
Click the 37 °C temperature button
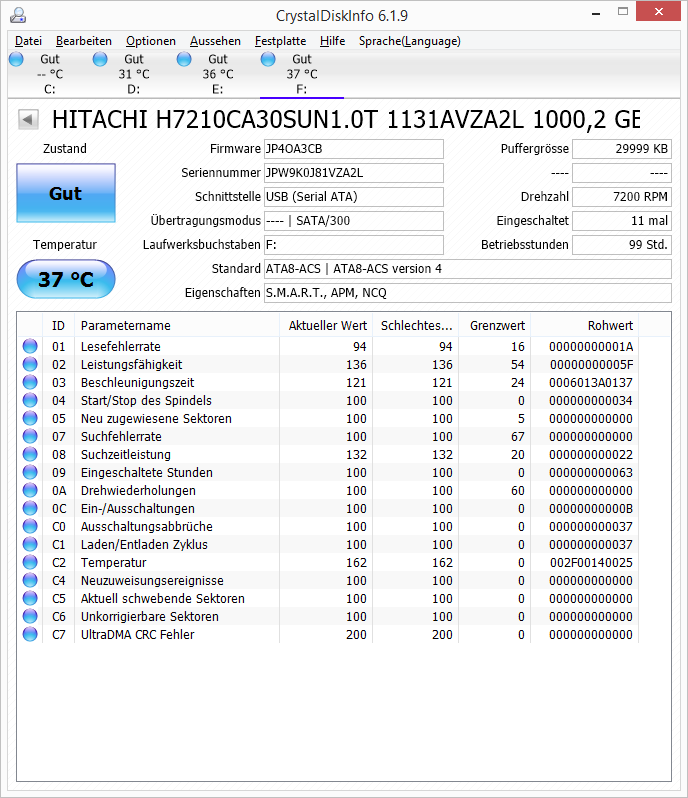[66, 279]
